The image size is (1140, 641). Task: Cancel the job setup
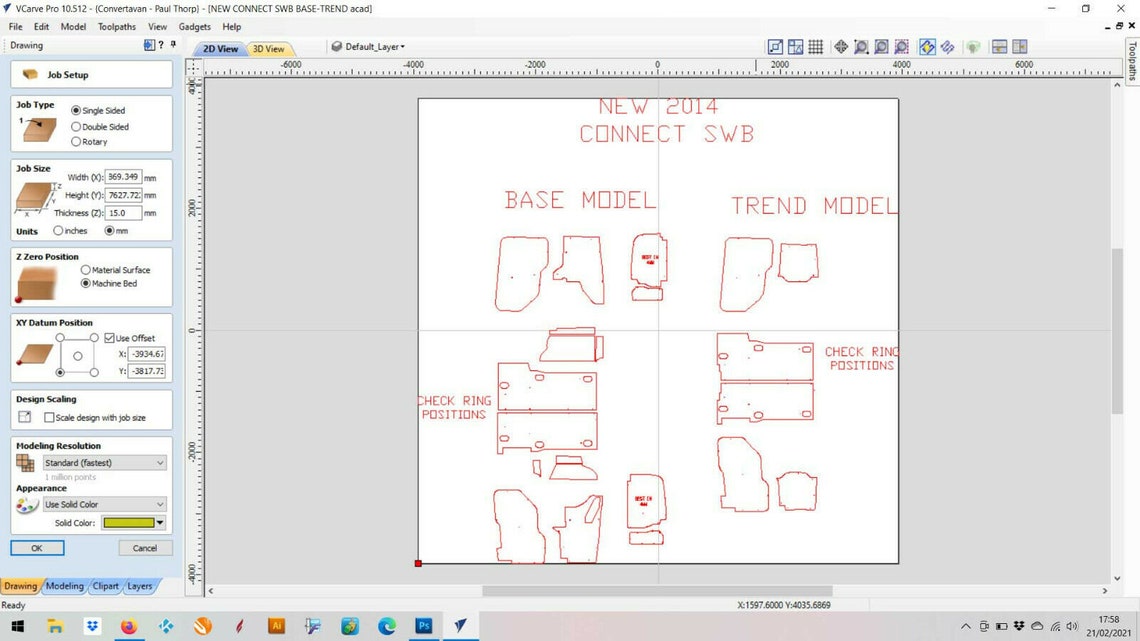click(x=145, y=548)
